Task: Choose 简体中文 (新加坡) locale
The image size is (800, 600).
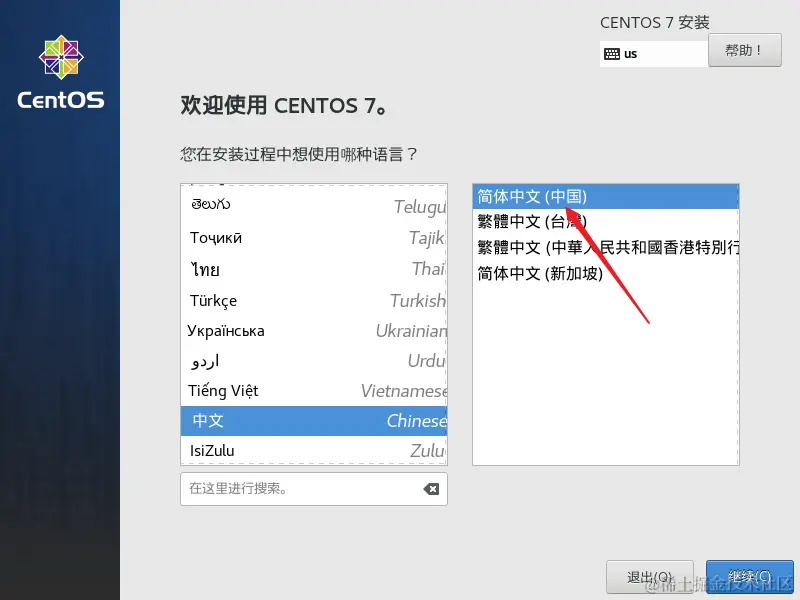Action: pos(606,273)
